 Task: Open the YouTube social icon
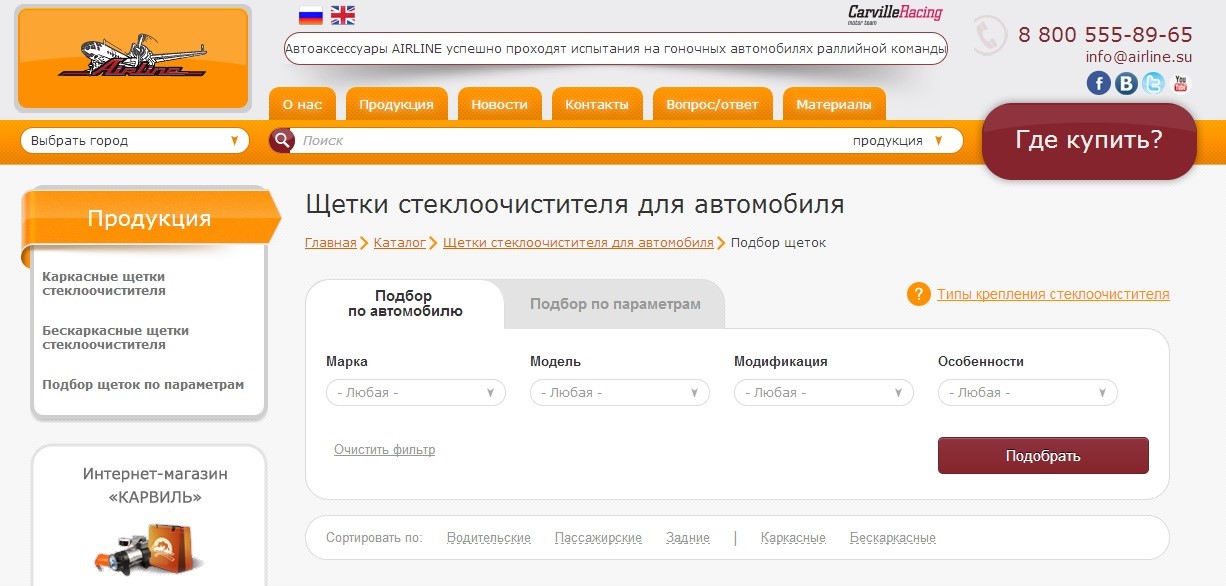pos(1181,84)
